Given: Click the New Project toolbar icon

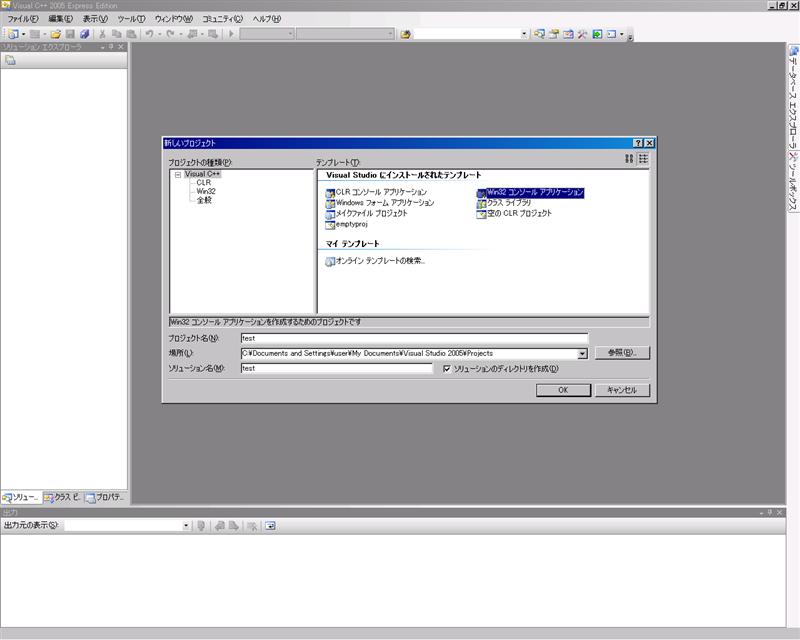Looking at the screenshot, I should pos(13,34).
